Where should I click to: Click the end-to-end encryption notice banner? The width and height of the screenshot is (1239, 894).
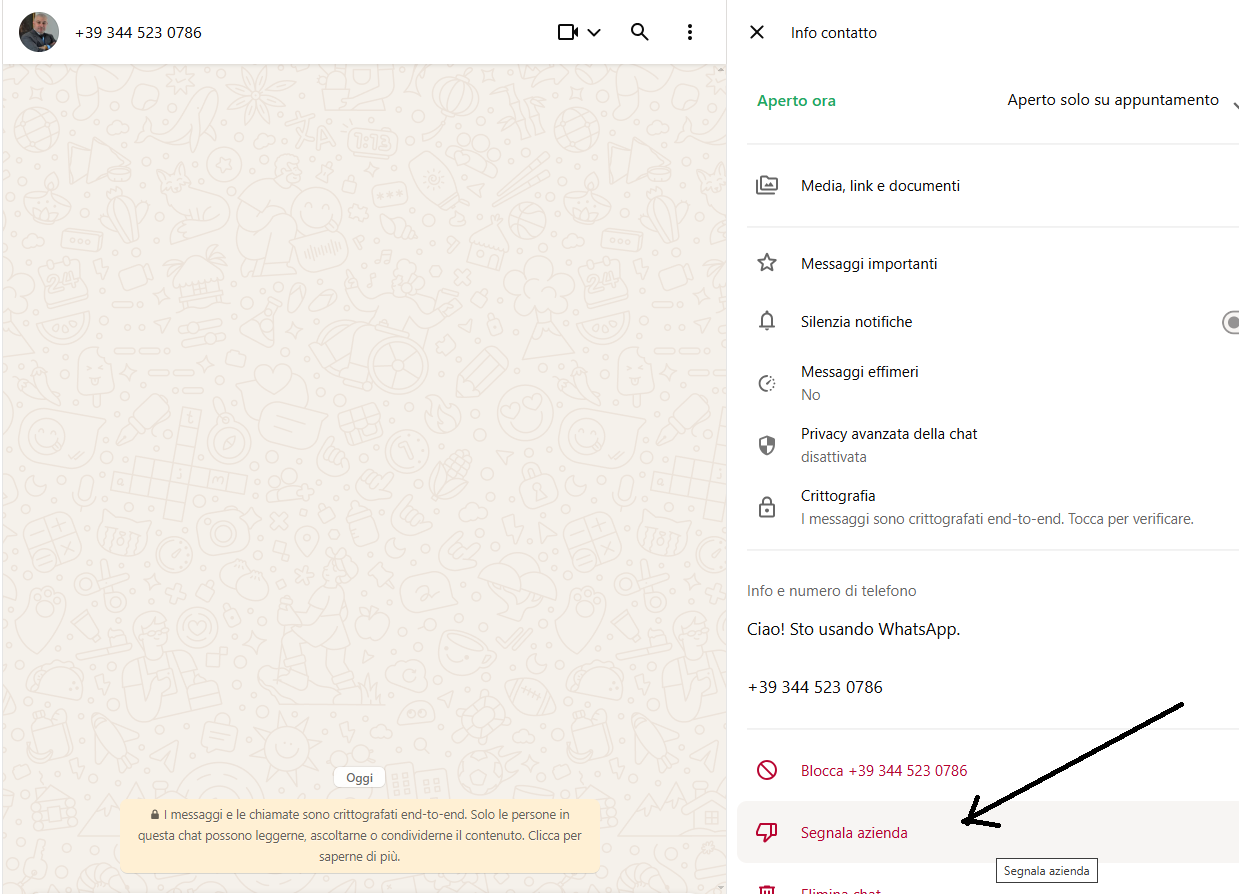(360, 835)
